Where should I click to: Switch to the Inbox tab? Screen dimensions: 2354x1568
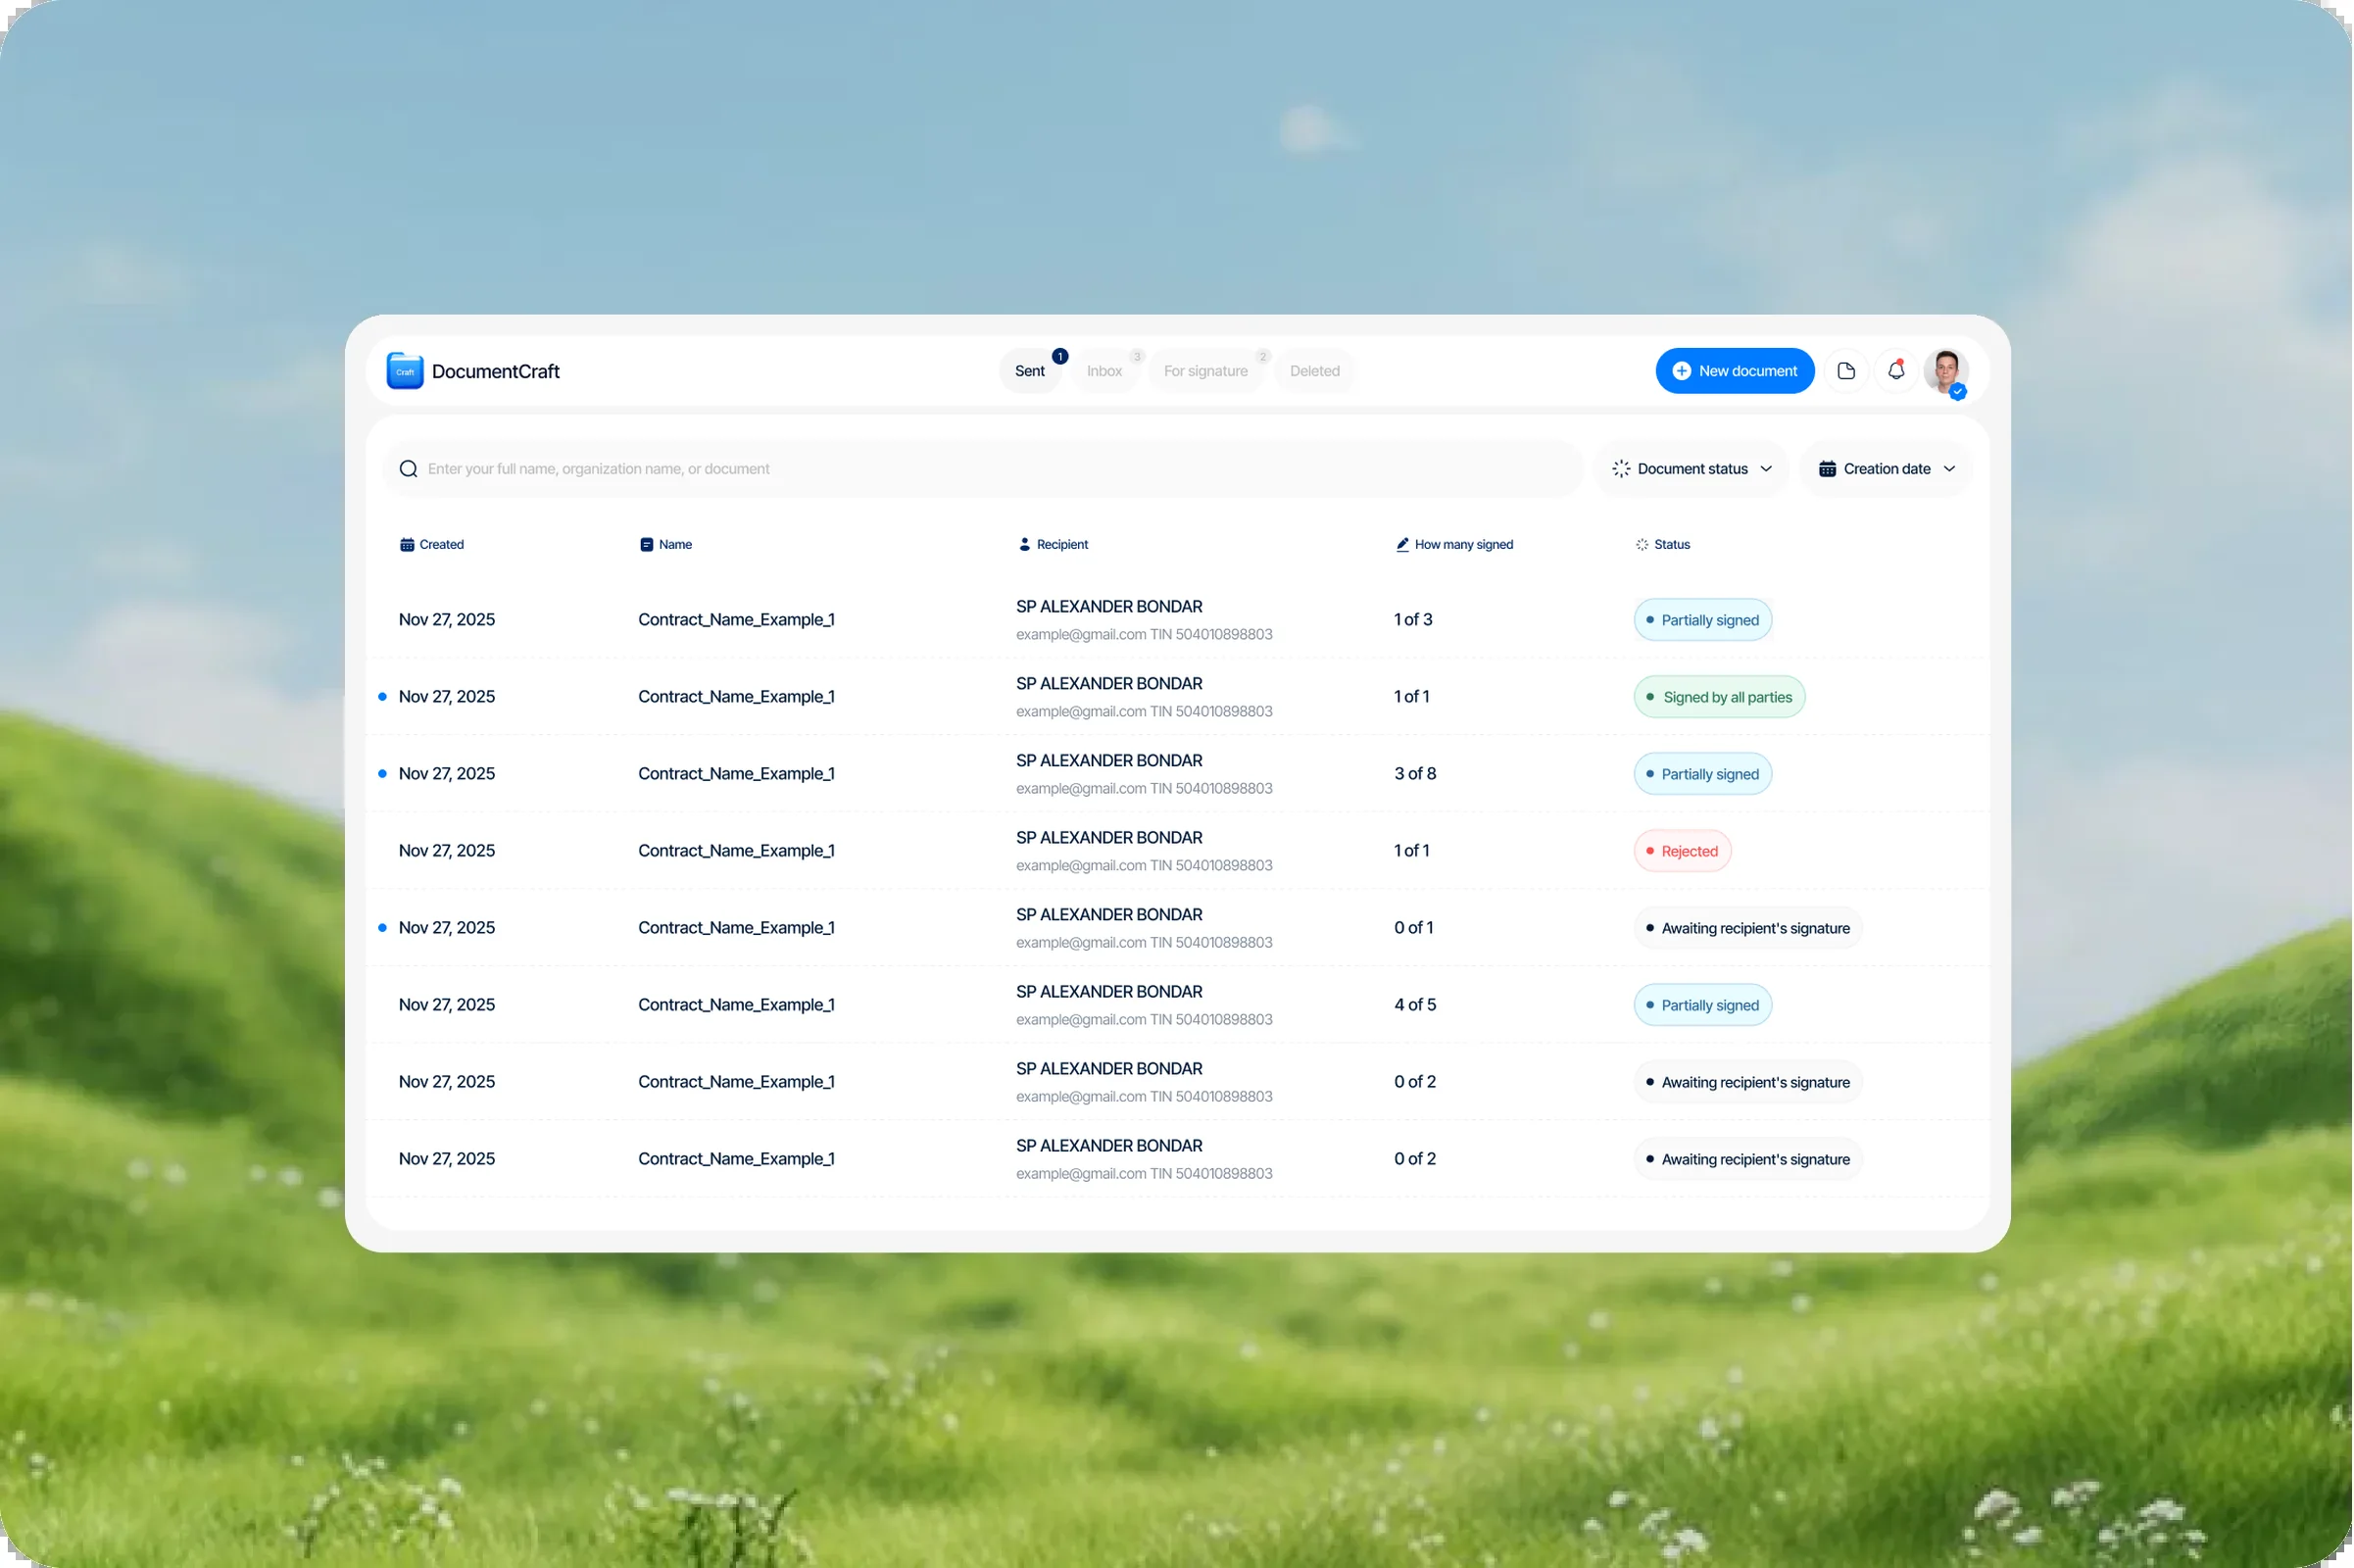coord(1105,371)
